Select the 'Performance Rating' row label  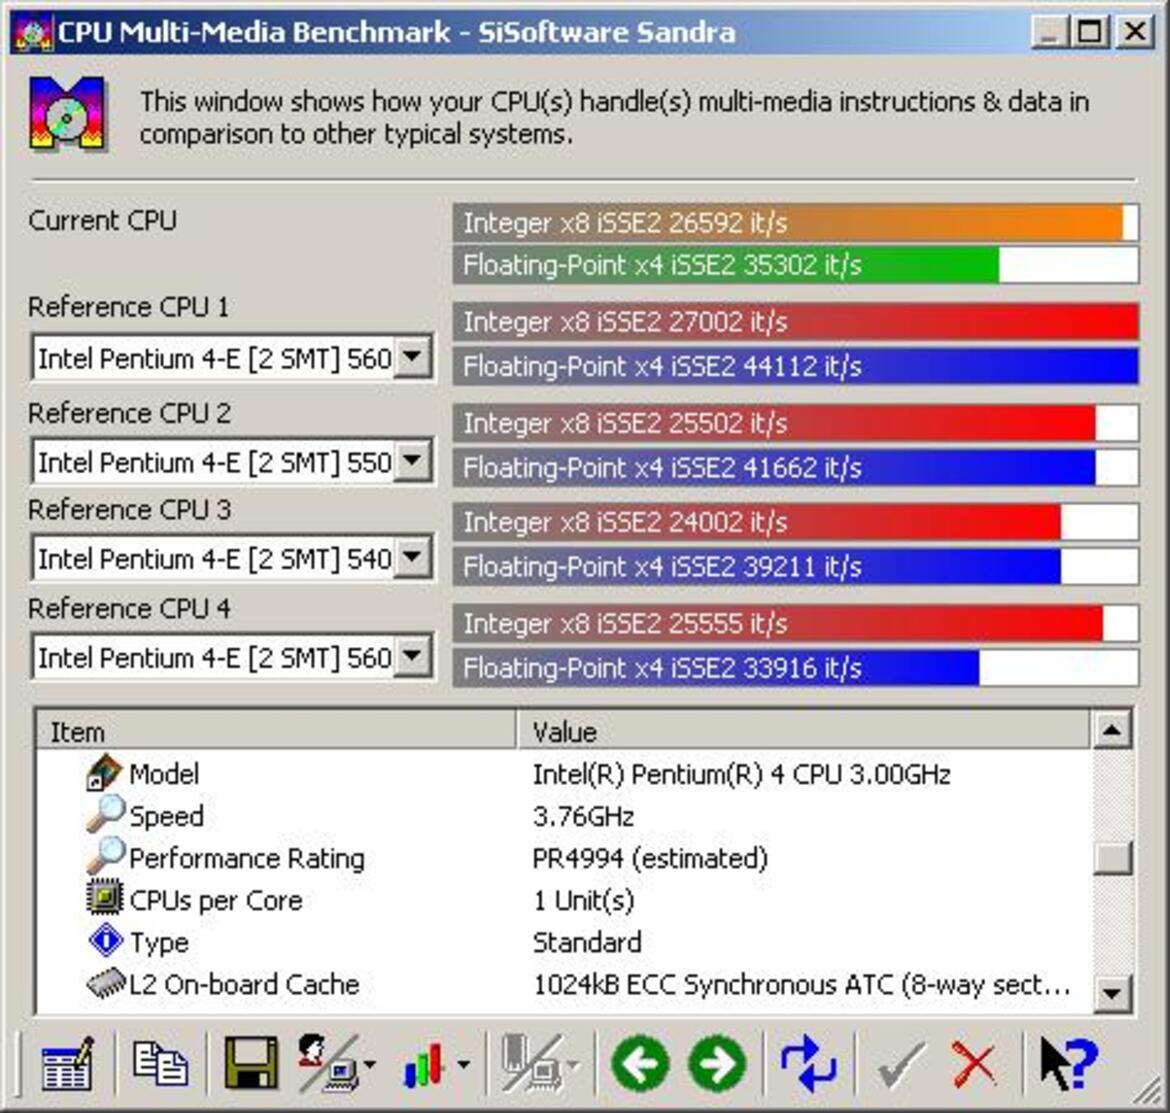247,859
